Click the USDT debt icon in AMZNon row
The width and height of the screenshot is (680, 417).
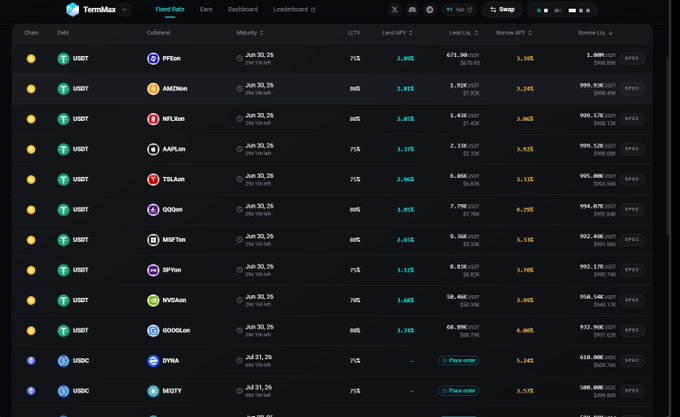pos(63,89)
